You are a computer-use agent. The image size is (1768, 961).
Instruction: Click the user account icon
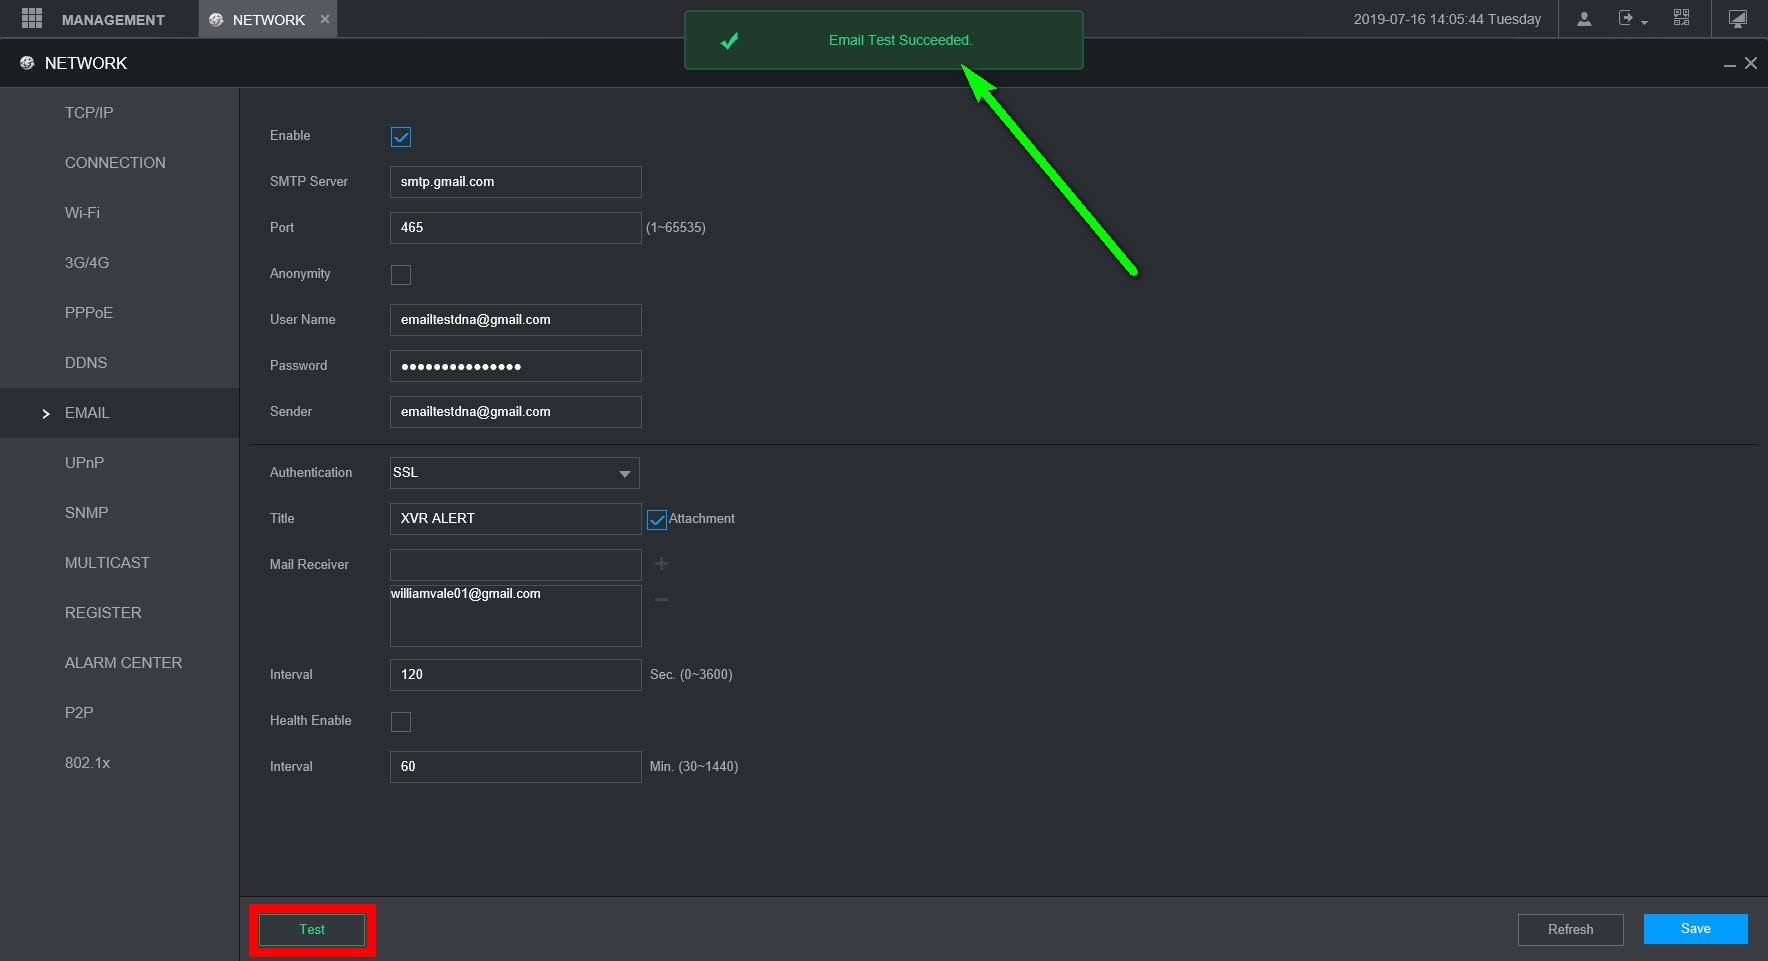pos(1584,19)
